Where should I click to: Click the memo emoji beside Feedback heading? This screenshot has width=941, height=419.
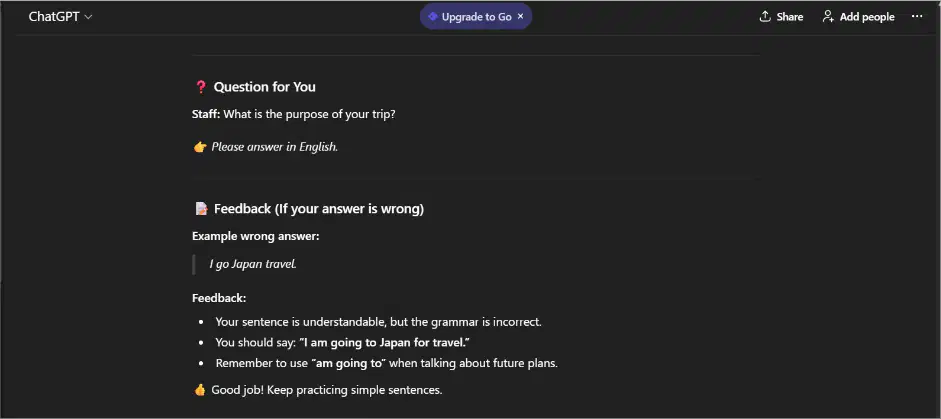(x=201, y=209)
